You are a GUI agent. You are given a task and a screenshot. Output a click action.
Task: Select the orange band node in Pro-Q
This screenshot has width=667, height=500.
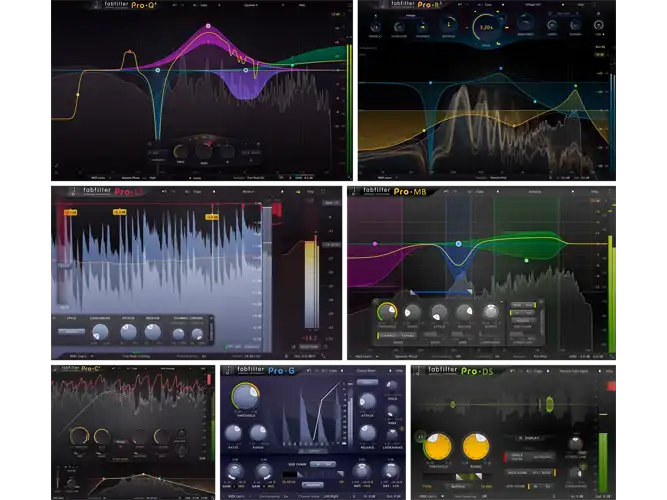tap(129, 52)
